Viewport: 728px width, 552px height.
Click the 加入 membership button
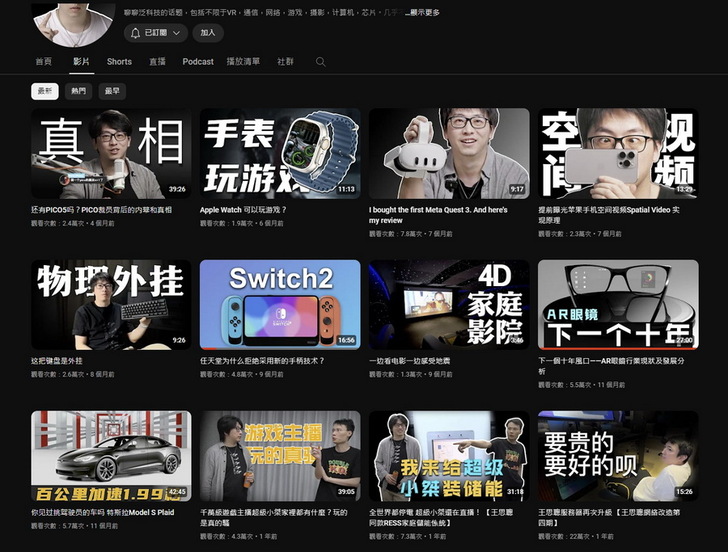pyautogui.click(x=208, y=33)
